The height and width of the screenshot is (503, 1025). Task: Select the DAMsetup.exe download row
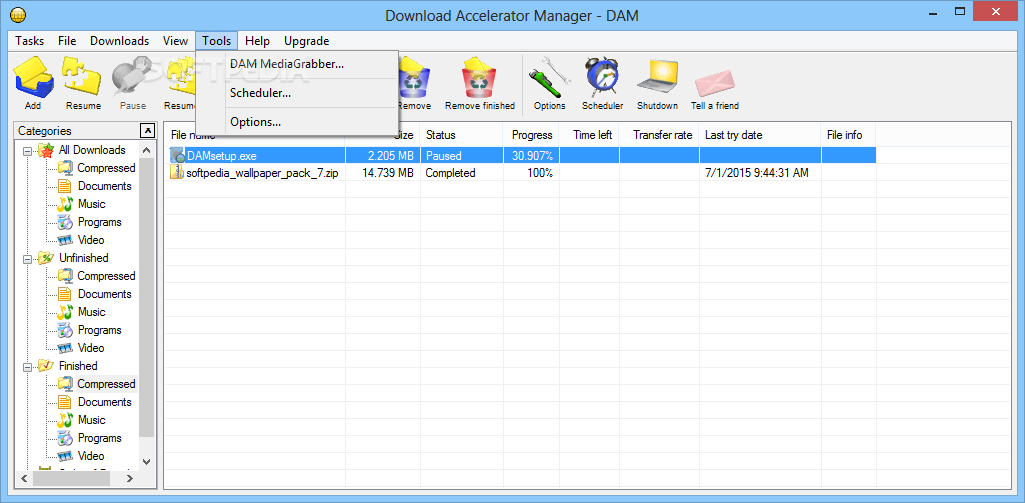[x=522, y=156]
